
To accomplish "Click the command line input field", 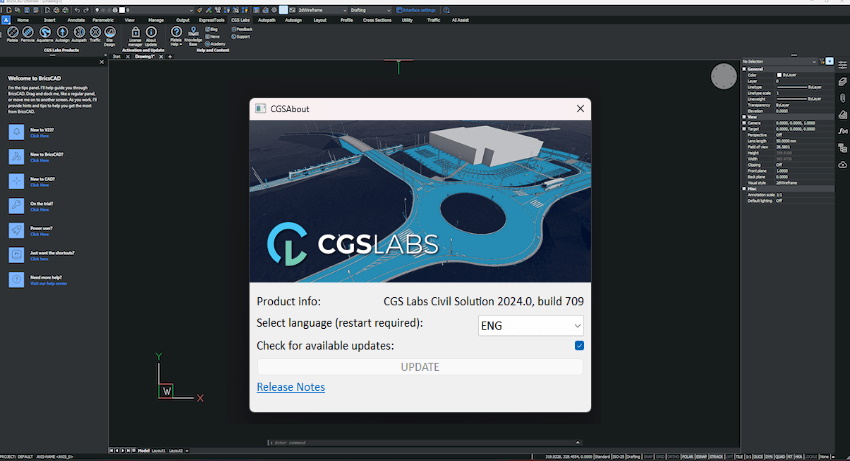I will (x=424, y=443).
